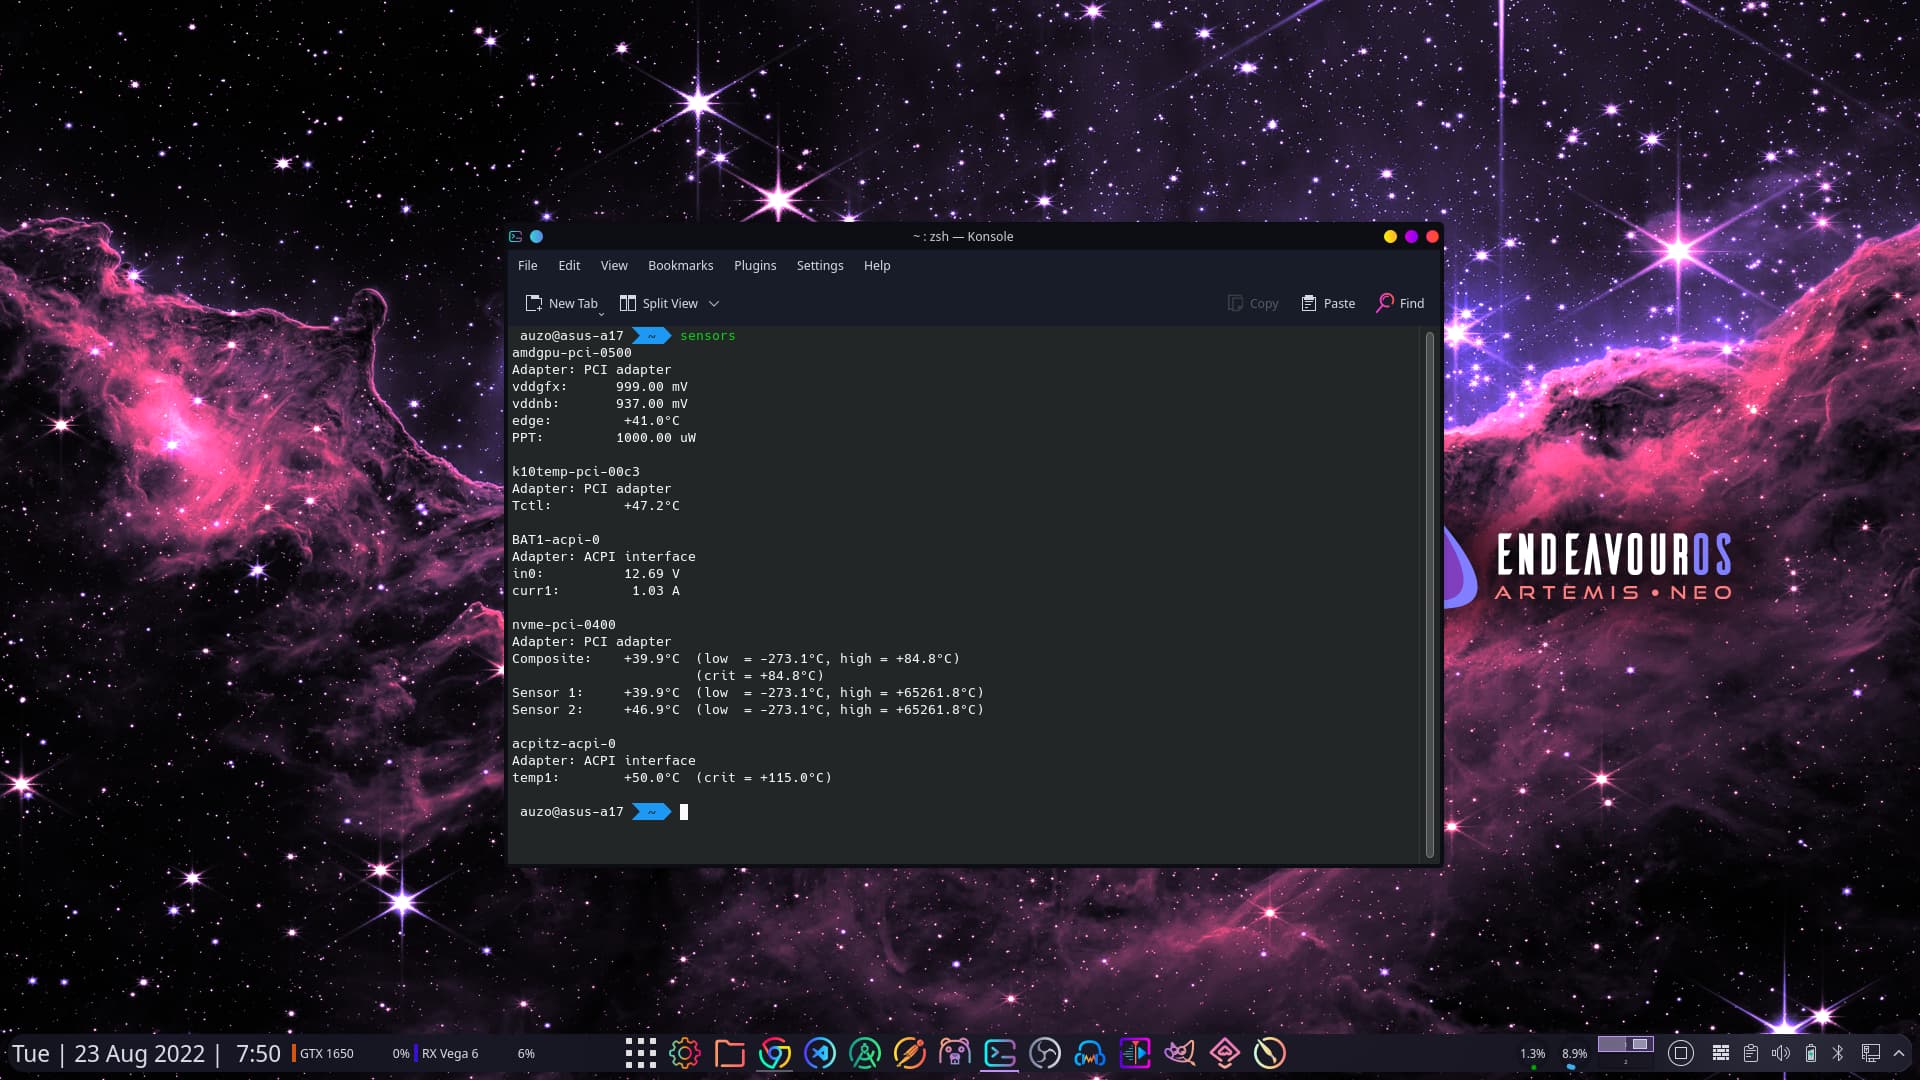Open the Dolphin file manager folder icon
The height and width of the screenshot is (1080, 1920).
(729, 1052)
